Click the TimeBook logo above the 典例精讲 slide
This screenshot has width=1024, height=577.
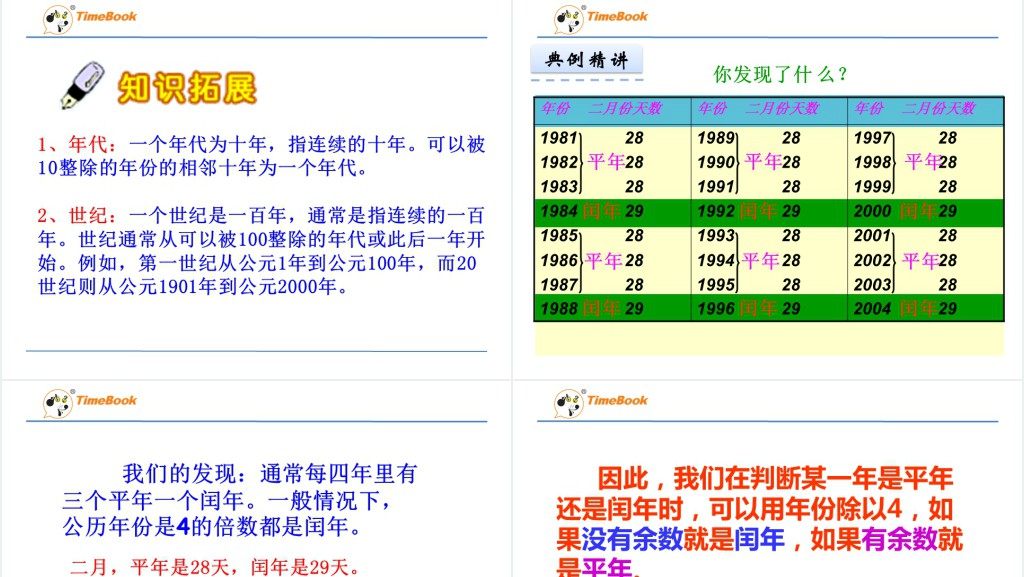click(x=601, y=17)
